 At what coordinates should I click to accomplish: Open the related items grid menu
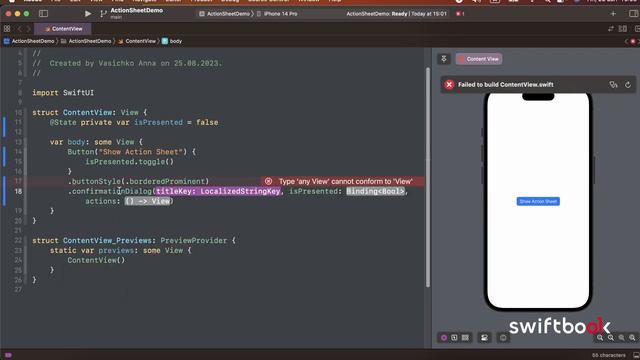coord(7,29)
